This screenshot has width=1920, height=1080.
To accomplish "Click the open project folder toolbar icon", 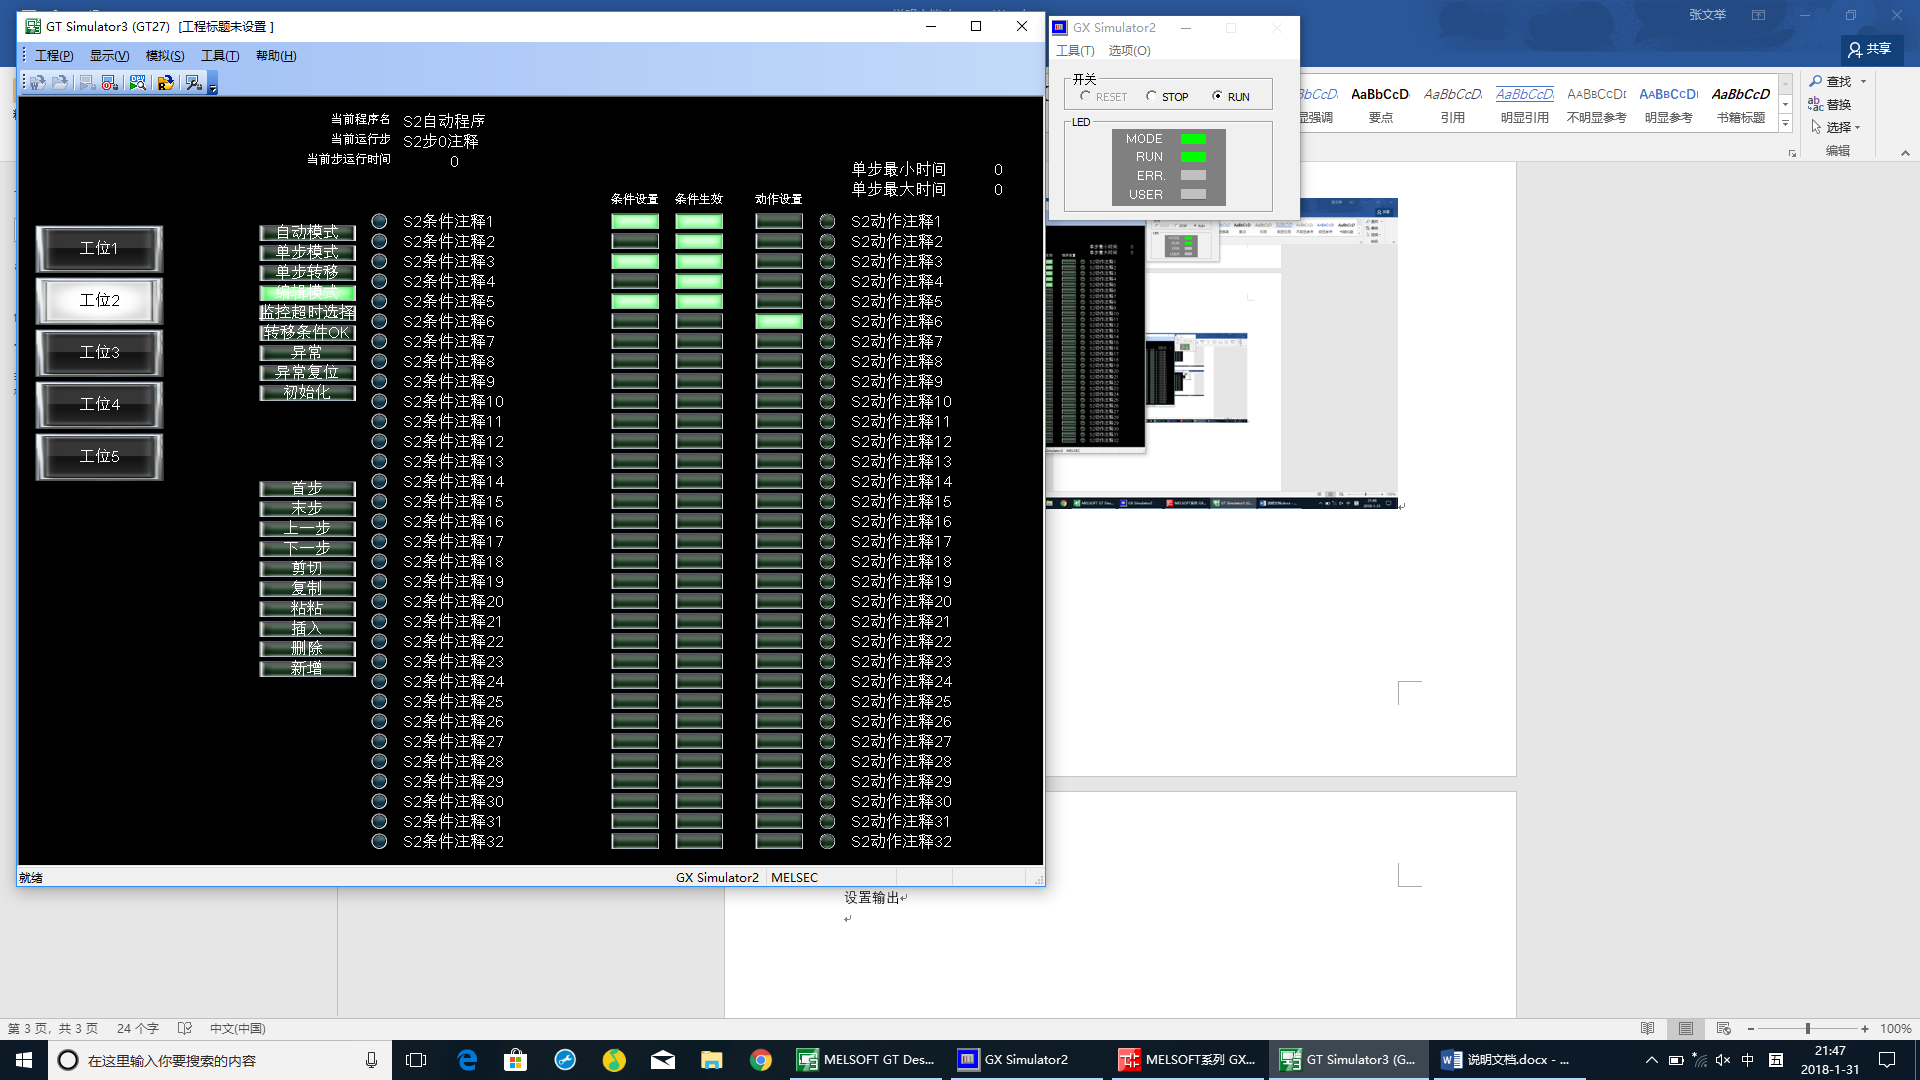I will coord(60,83).
